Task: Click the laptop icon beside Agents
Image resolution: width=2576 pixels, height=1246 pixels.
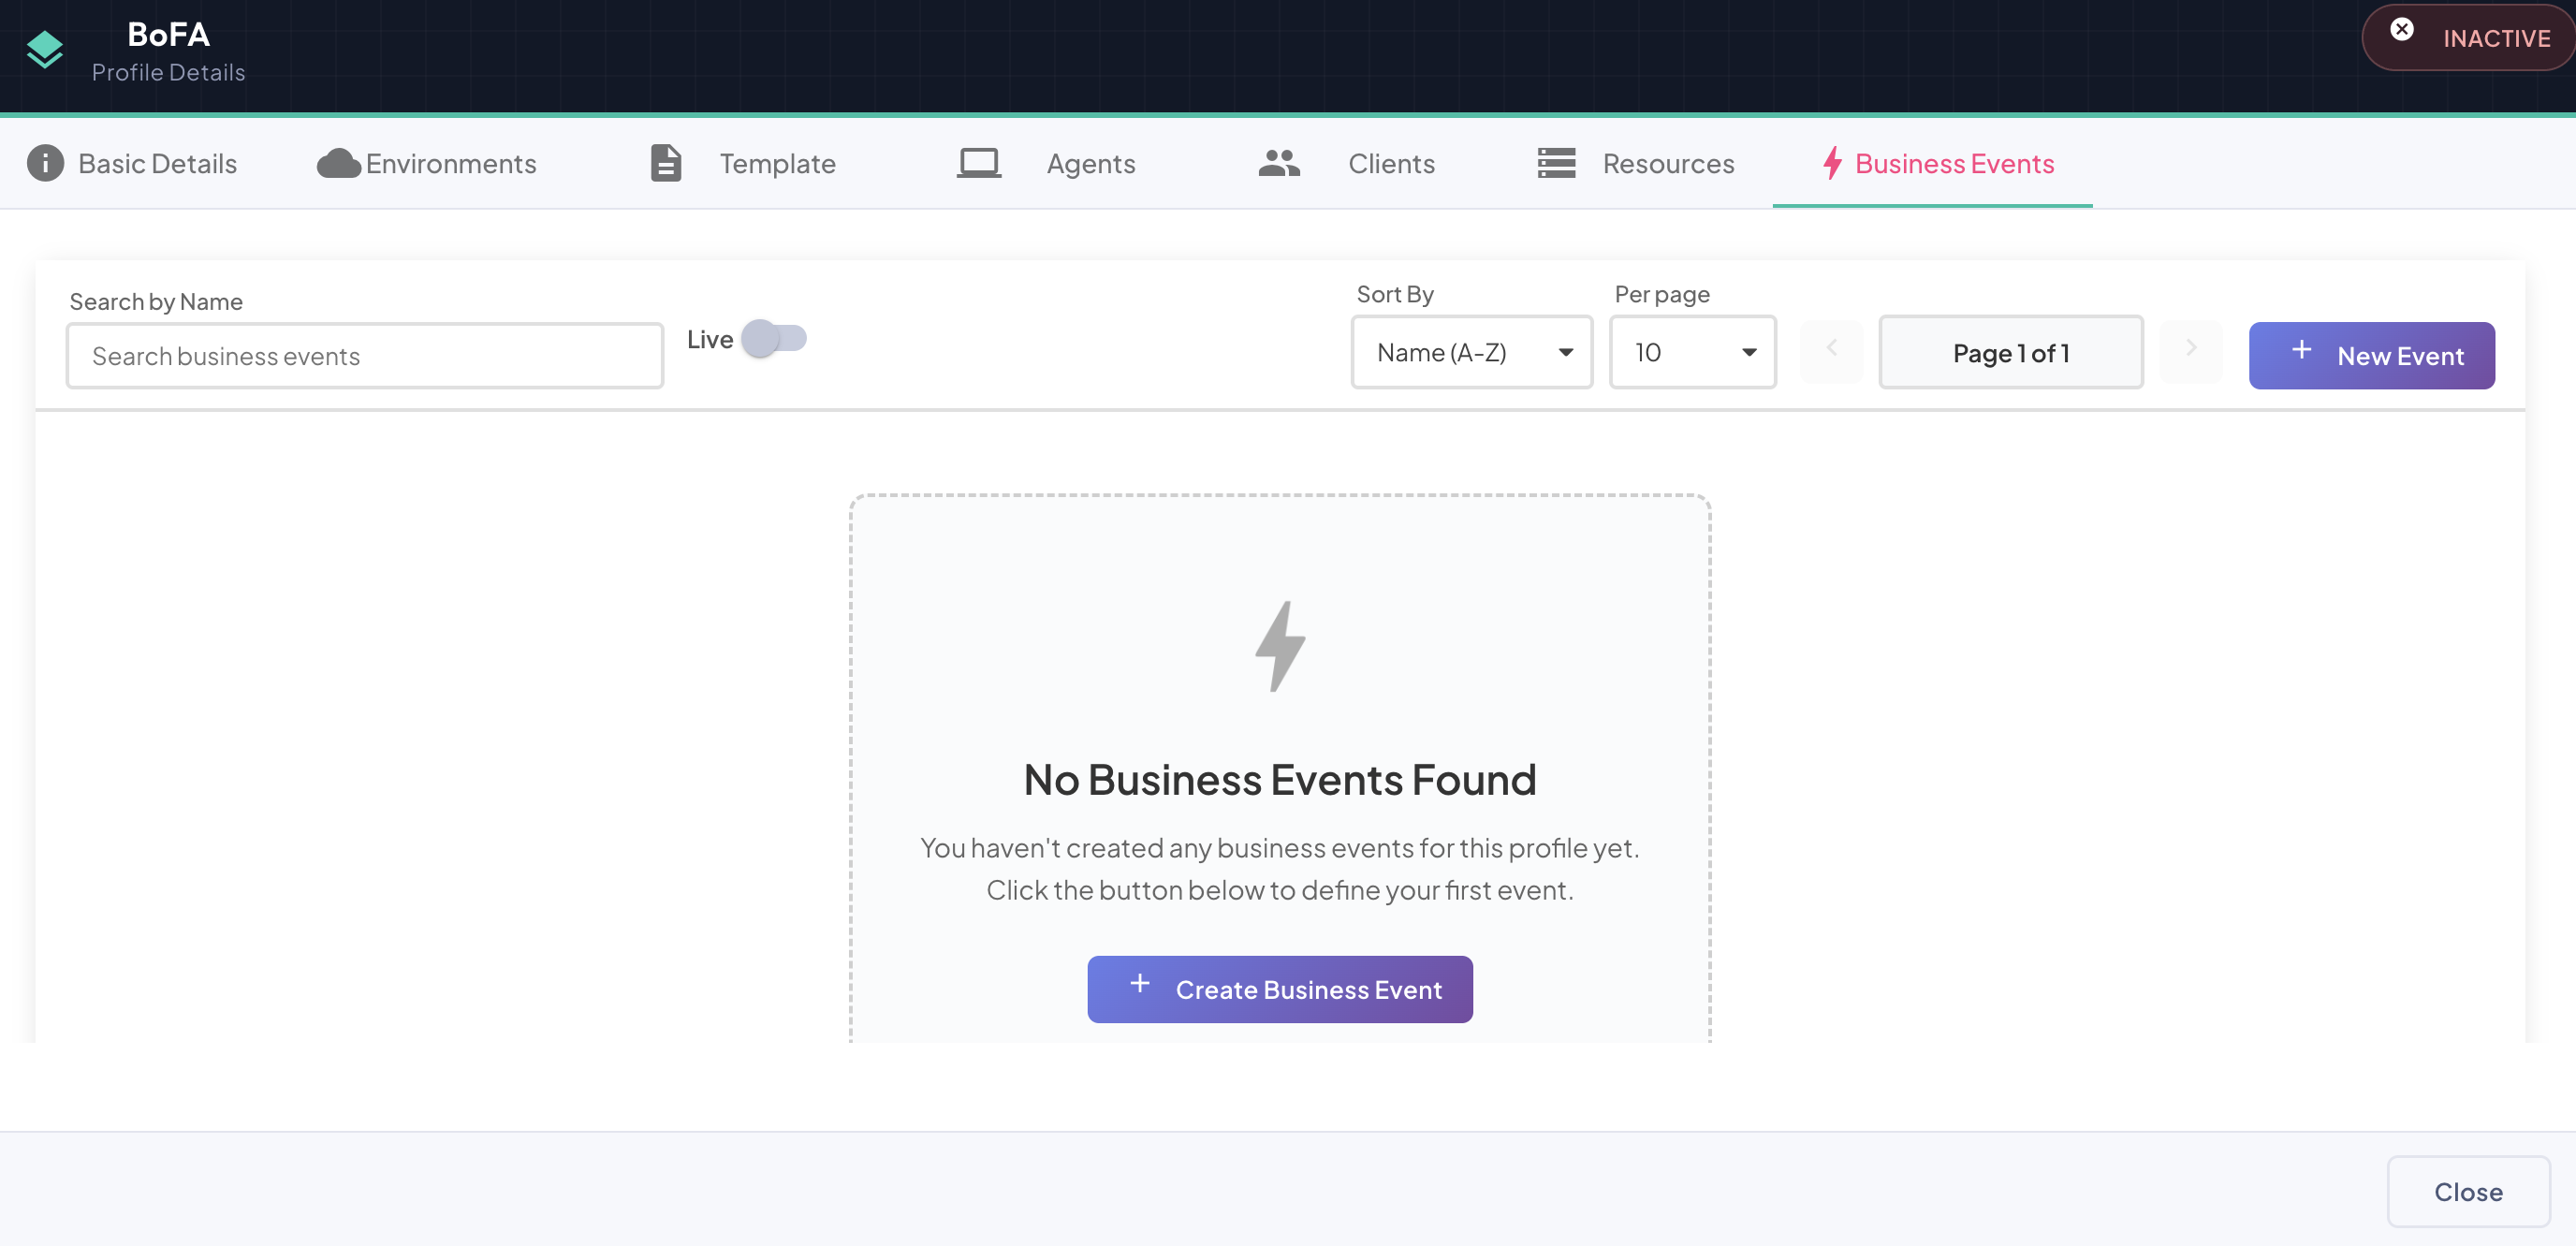Action: click(979, 163)
